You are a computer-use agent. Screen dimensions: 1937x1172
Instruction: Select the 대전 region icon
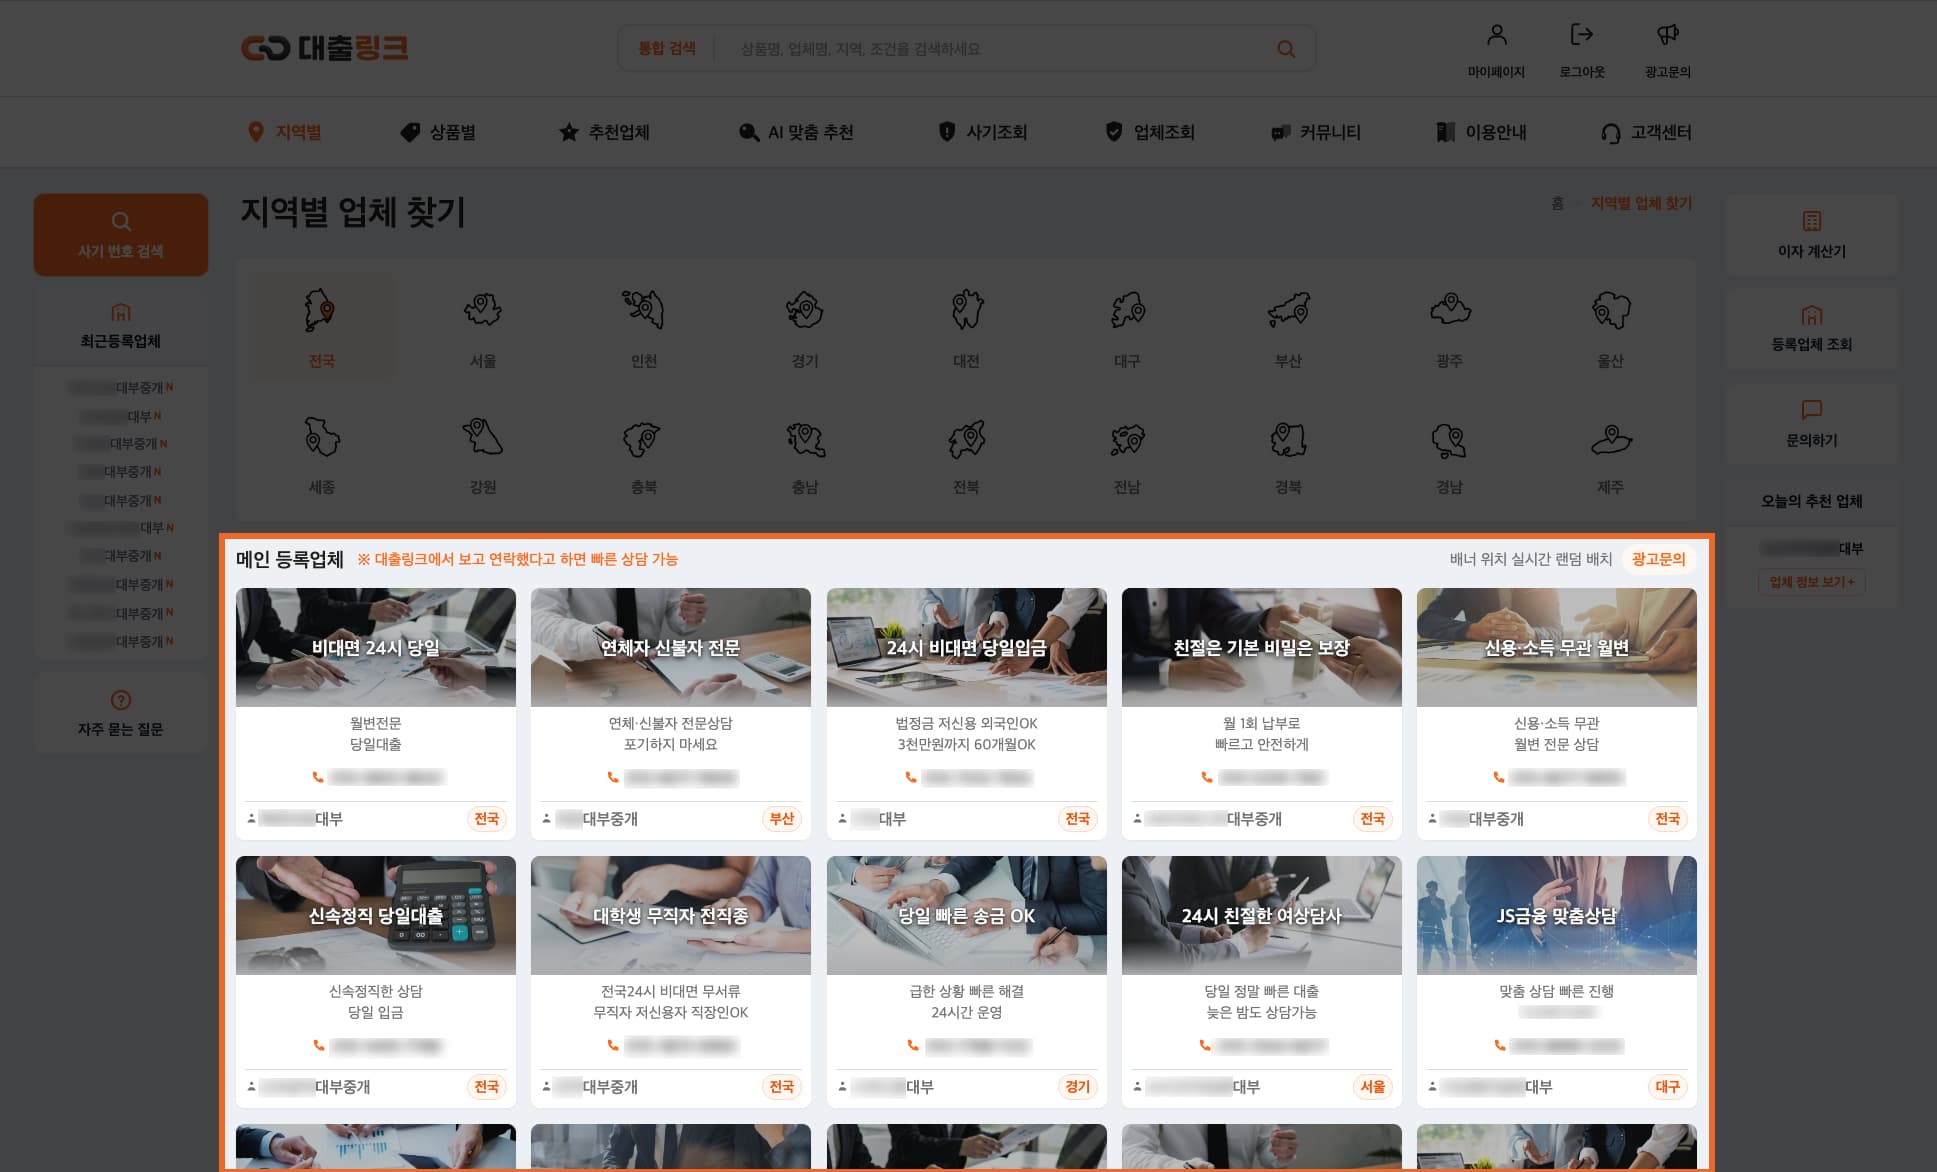966,310
